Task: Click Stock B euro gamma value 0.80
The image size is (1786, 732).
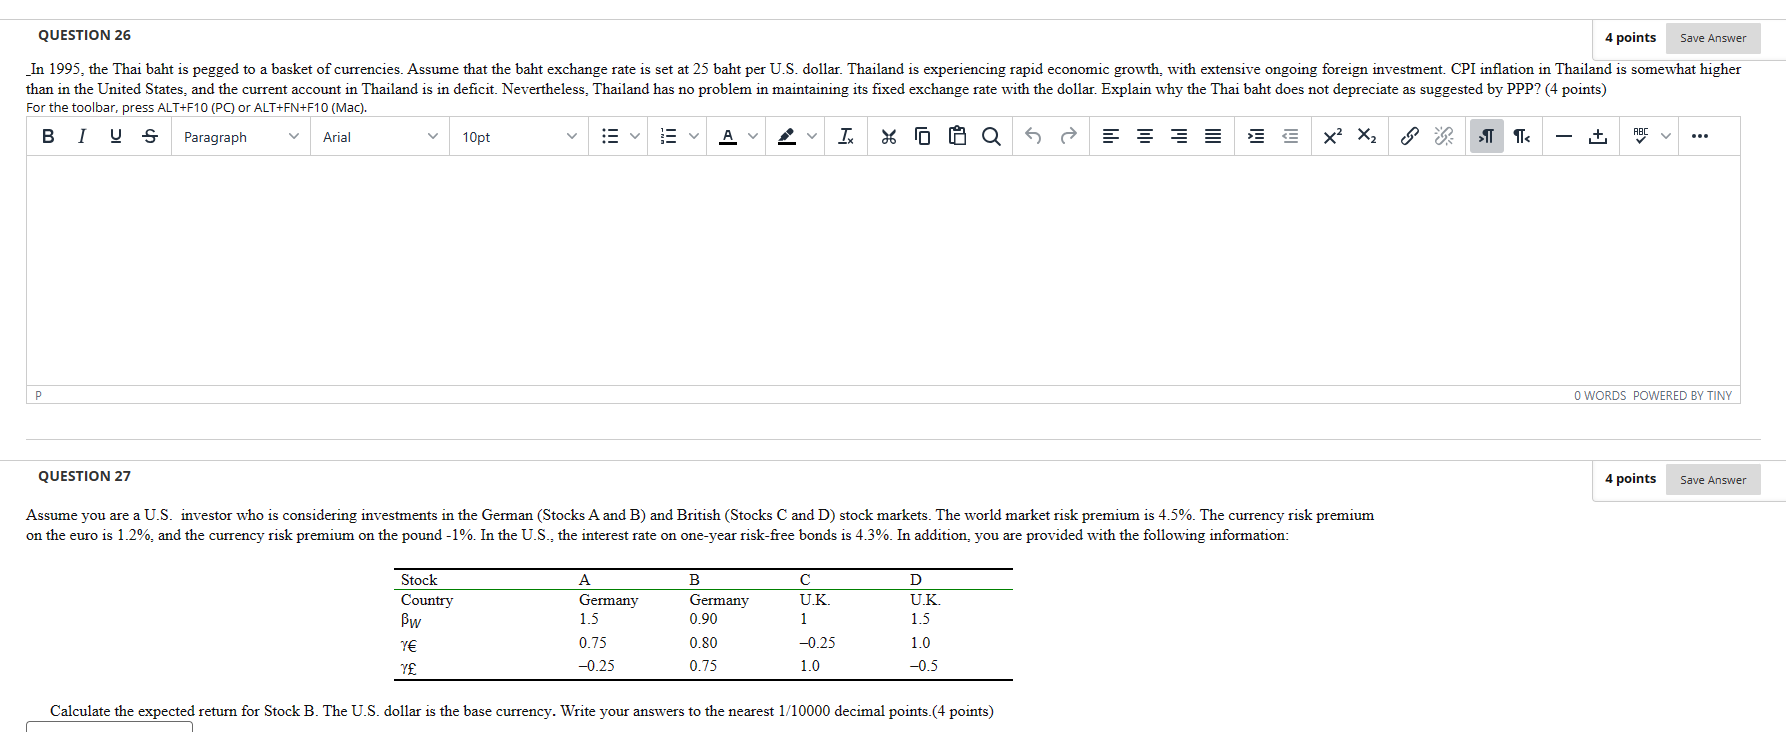Action: [x=703, y=643]
